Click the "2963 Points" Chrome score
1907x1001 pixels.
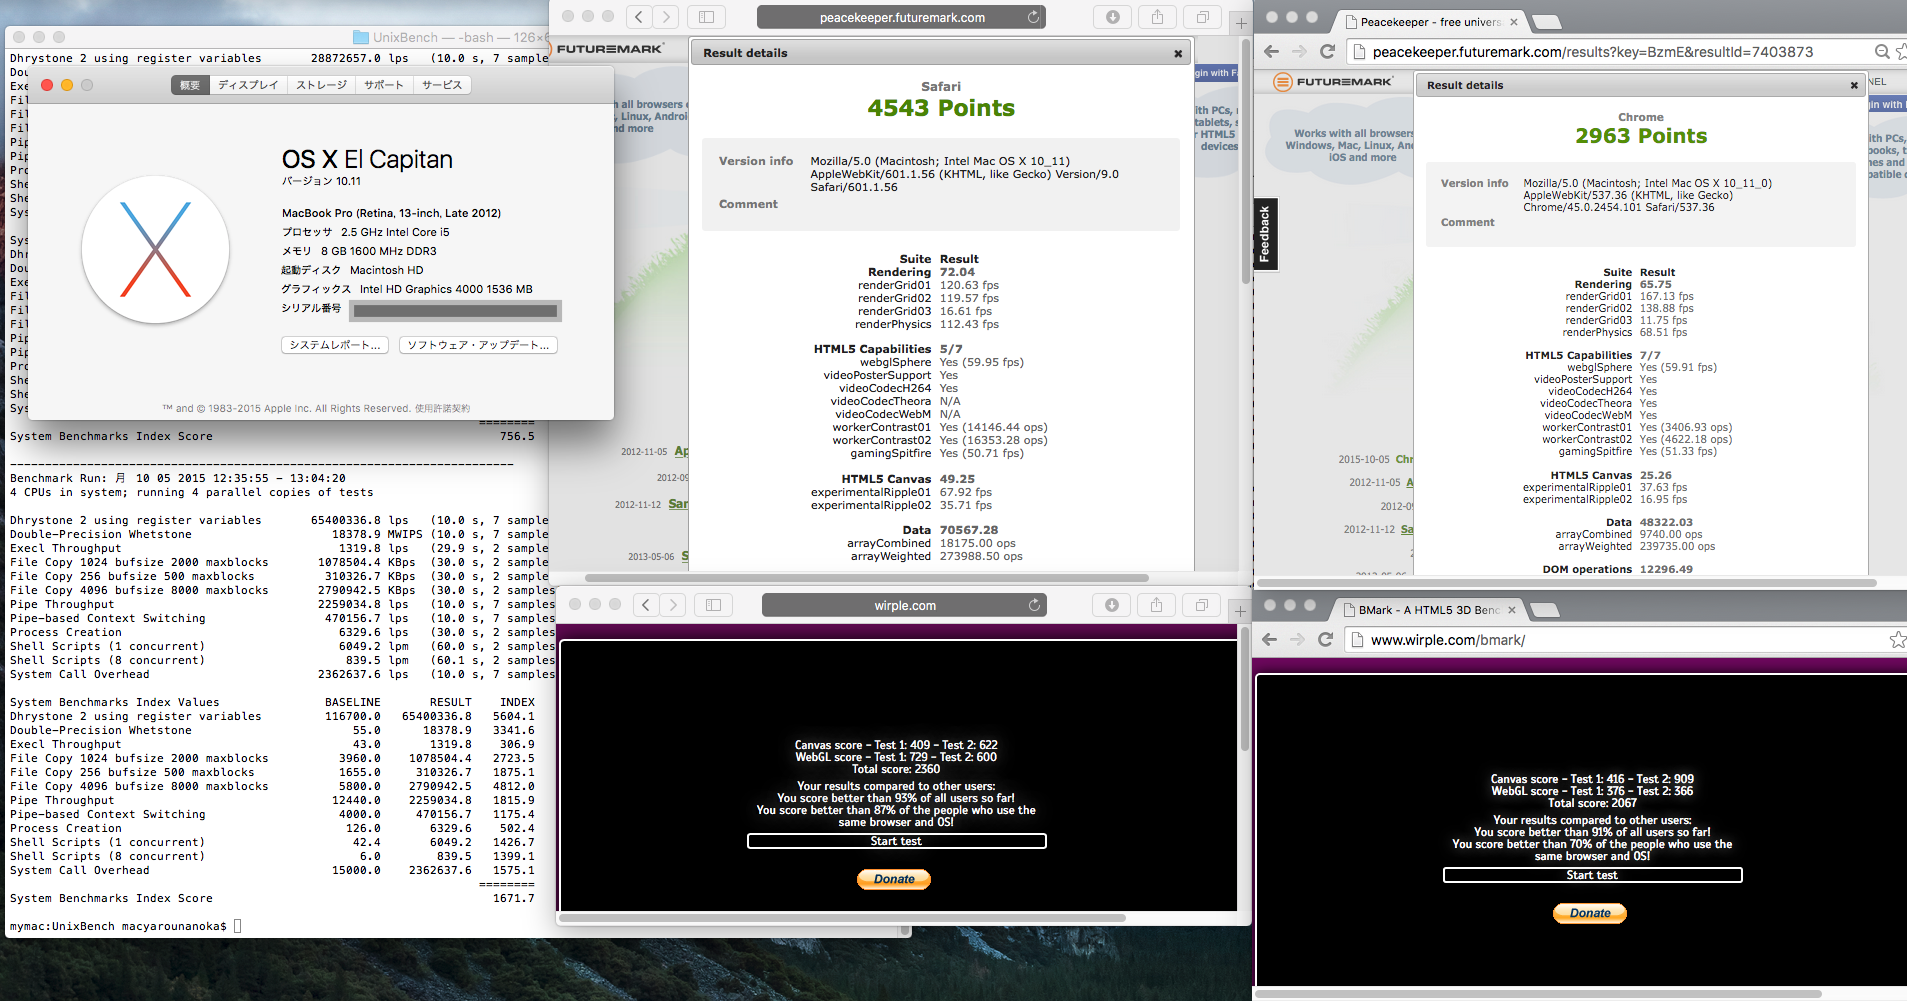1641,136
